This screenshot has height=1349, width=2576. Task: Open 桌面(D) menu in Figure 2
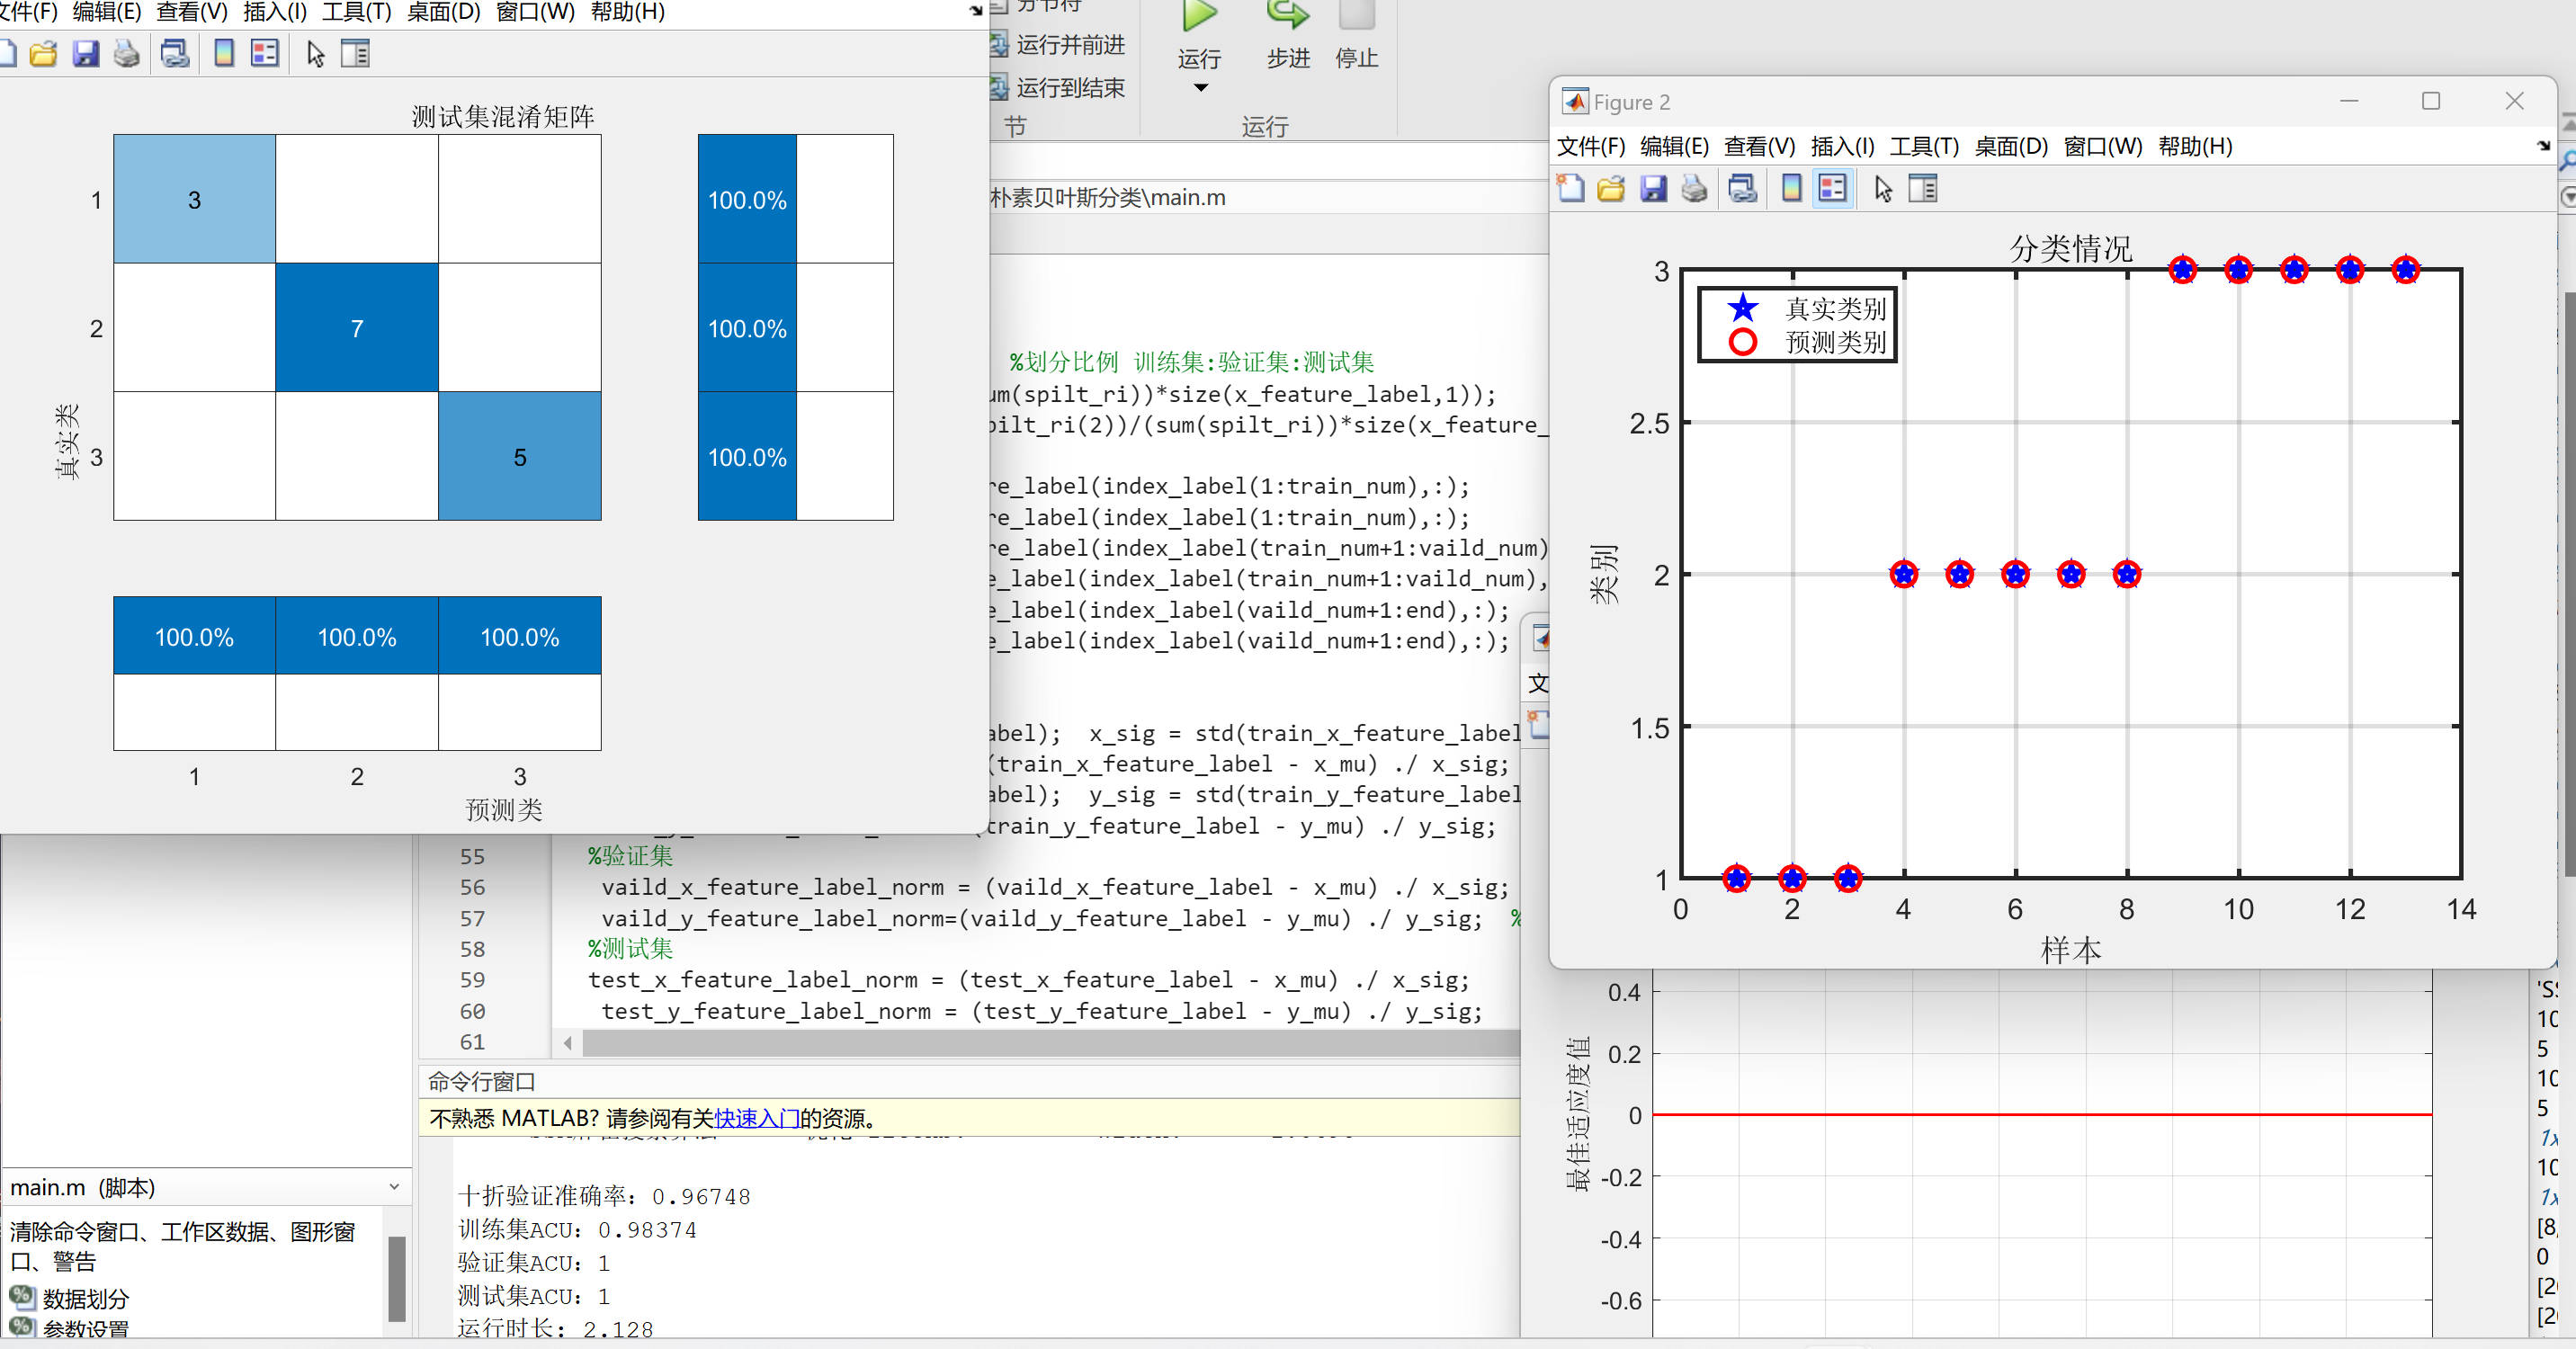[2011, 146]
